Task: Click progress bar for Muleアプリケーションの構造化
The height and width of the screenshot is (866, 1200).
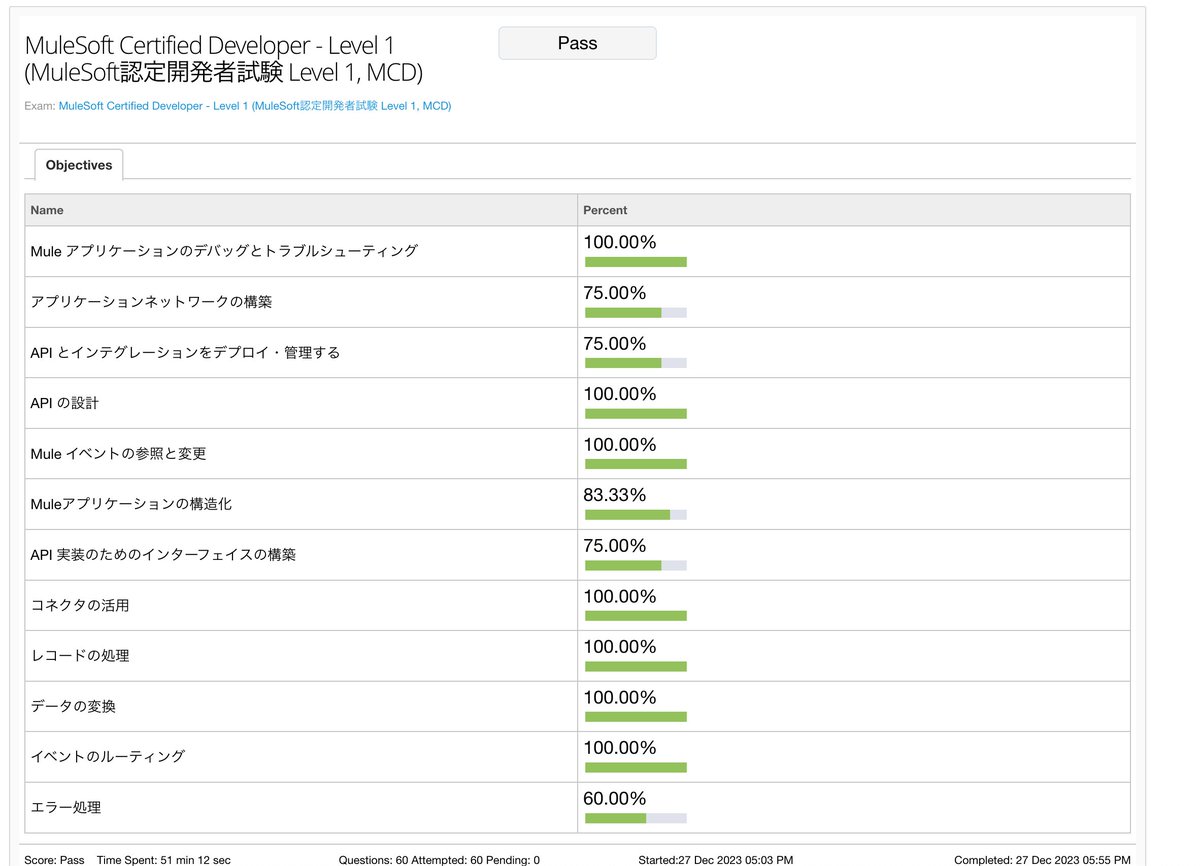Action: 636,515
